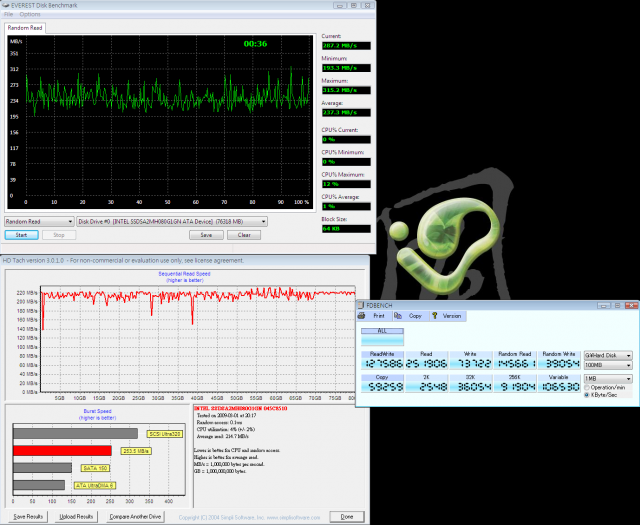Click the 00:36 elapsed timer
The image size is (640, 525).
tap(256, 44)
